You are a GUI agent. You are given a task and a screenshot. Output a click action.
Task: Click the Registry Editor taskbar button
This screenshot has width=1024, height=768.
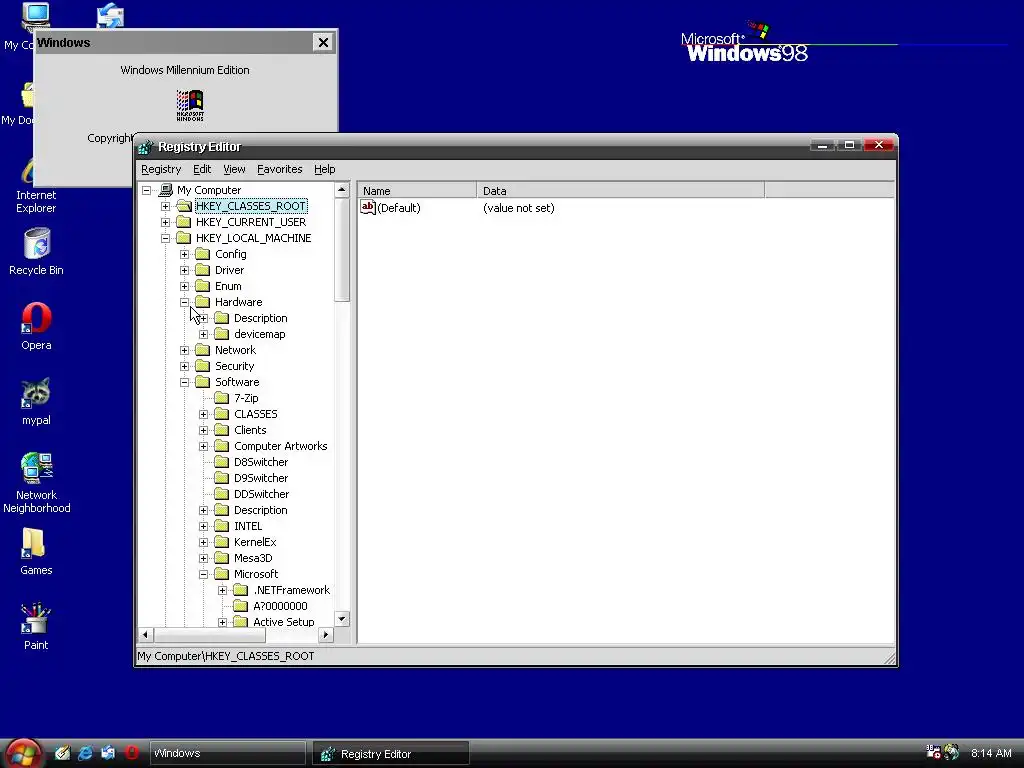(x=391, y=754)
